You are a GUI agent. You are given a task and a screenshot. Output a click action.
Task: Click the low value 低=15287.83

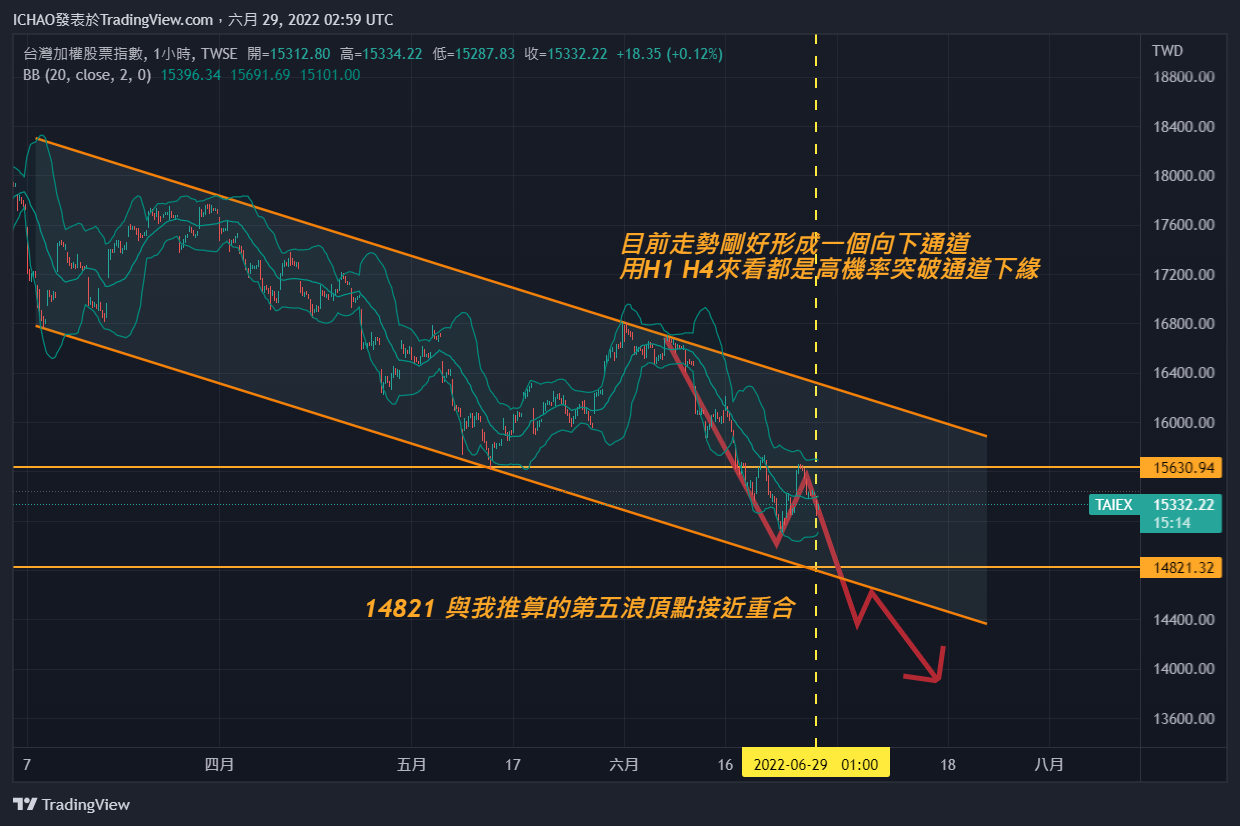coord(473,54)
